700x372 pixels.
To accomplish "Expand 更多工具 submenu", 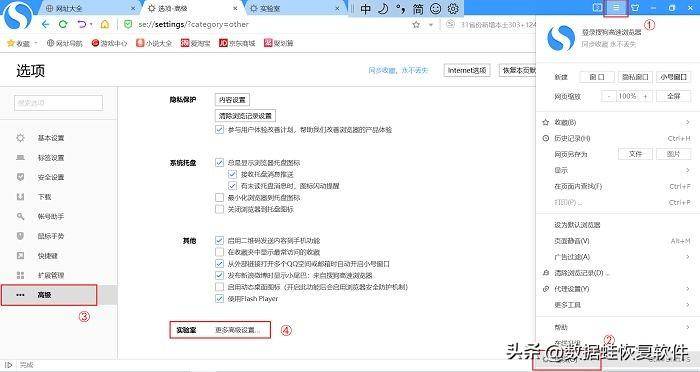I will click(x=688, y=305).
